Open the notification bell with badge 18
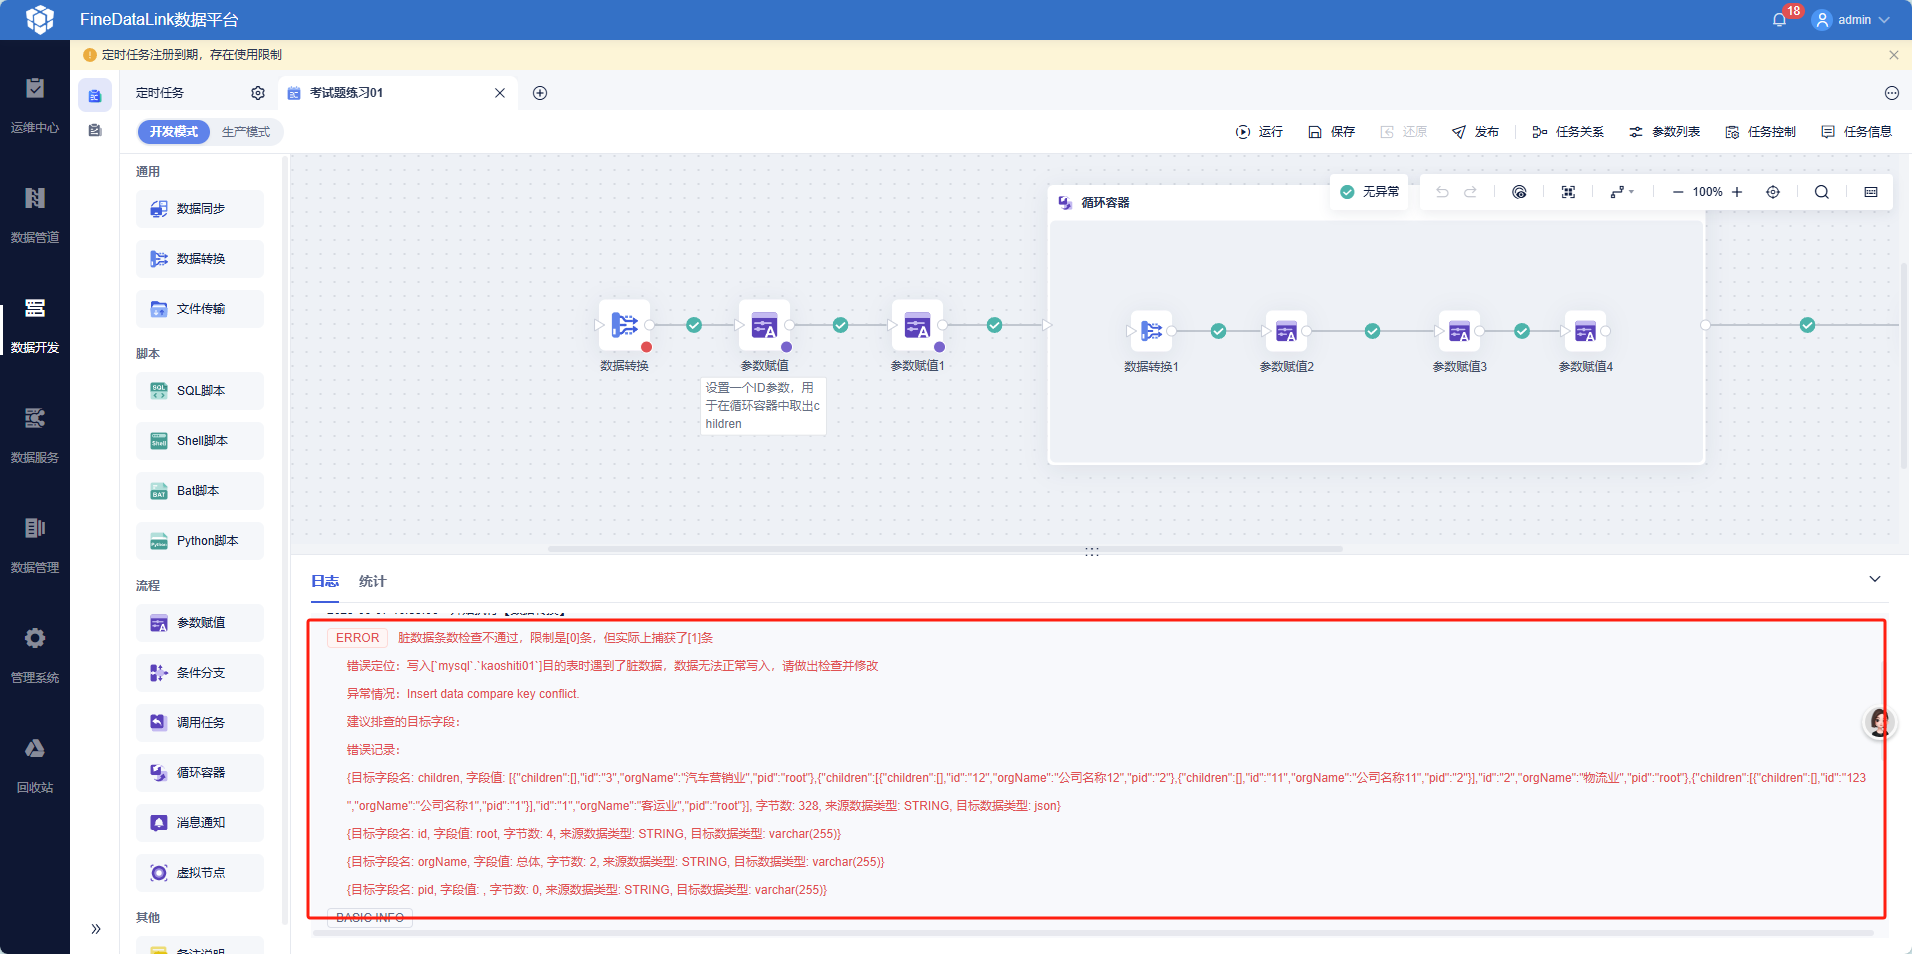 [x=1780, y=19]
